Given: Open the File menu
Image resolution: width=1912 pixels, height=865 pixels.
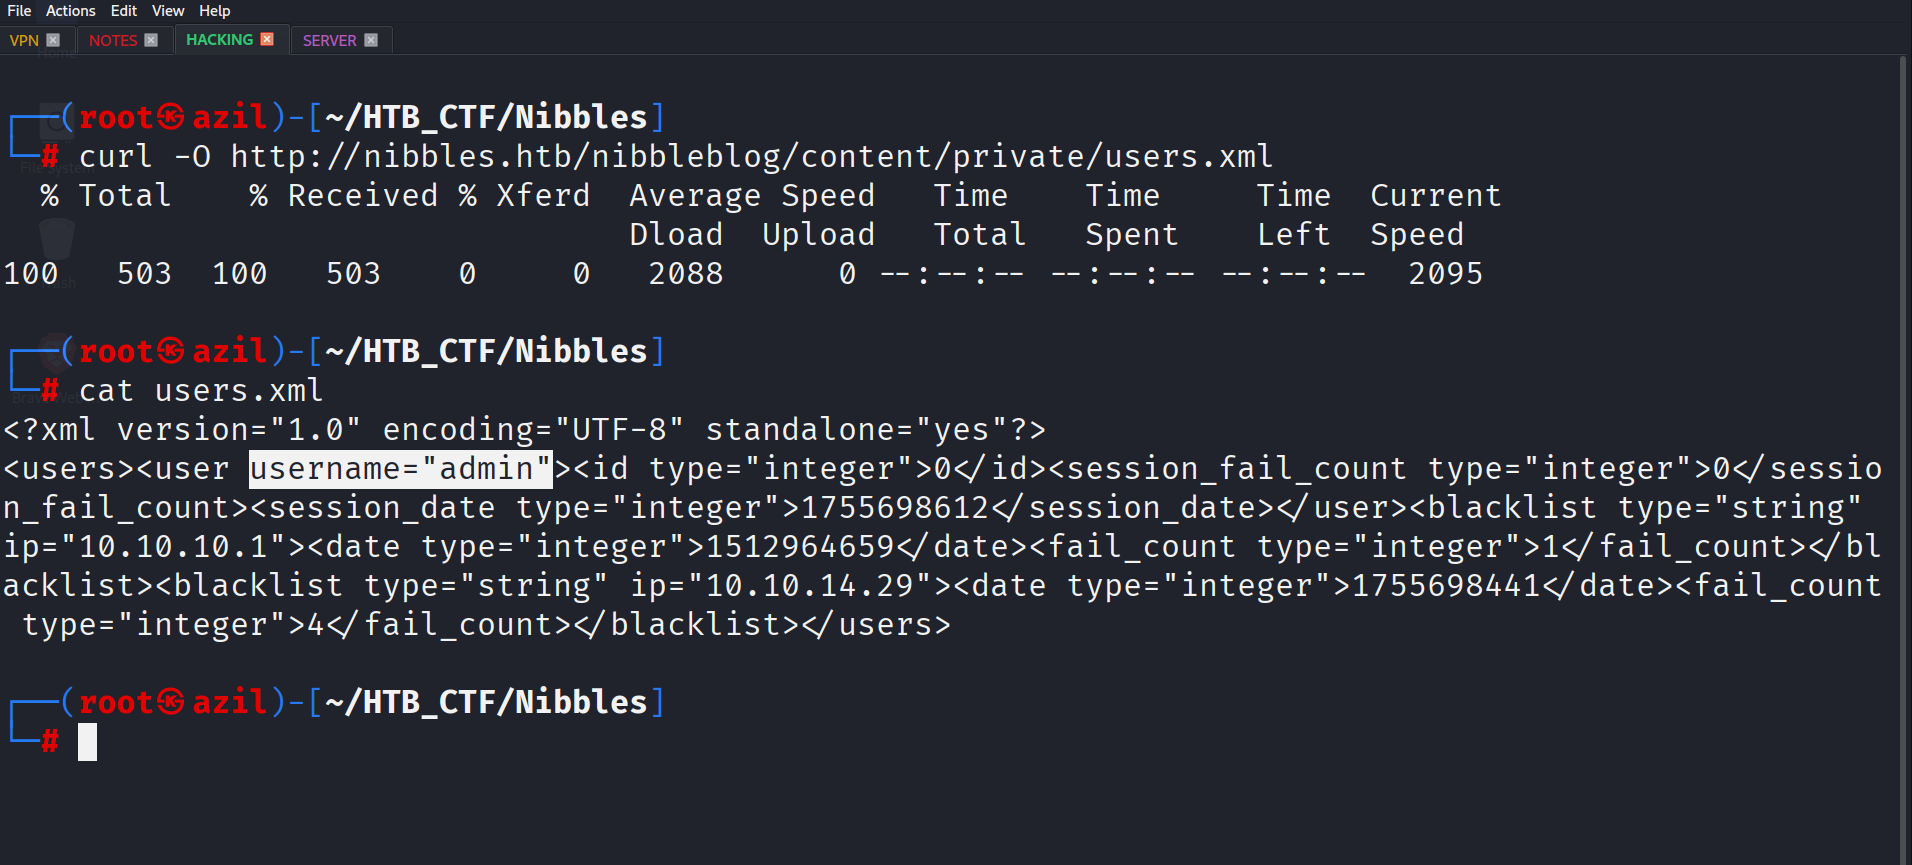Looking at the screenshot, I should 19,11.
